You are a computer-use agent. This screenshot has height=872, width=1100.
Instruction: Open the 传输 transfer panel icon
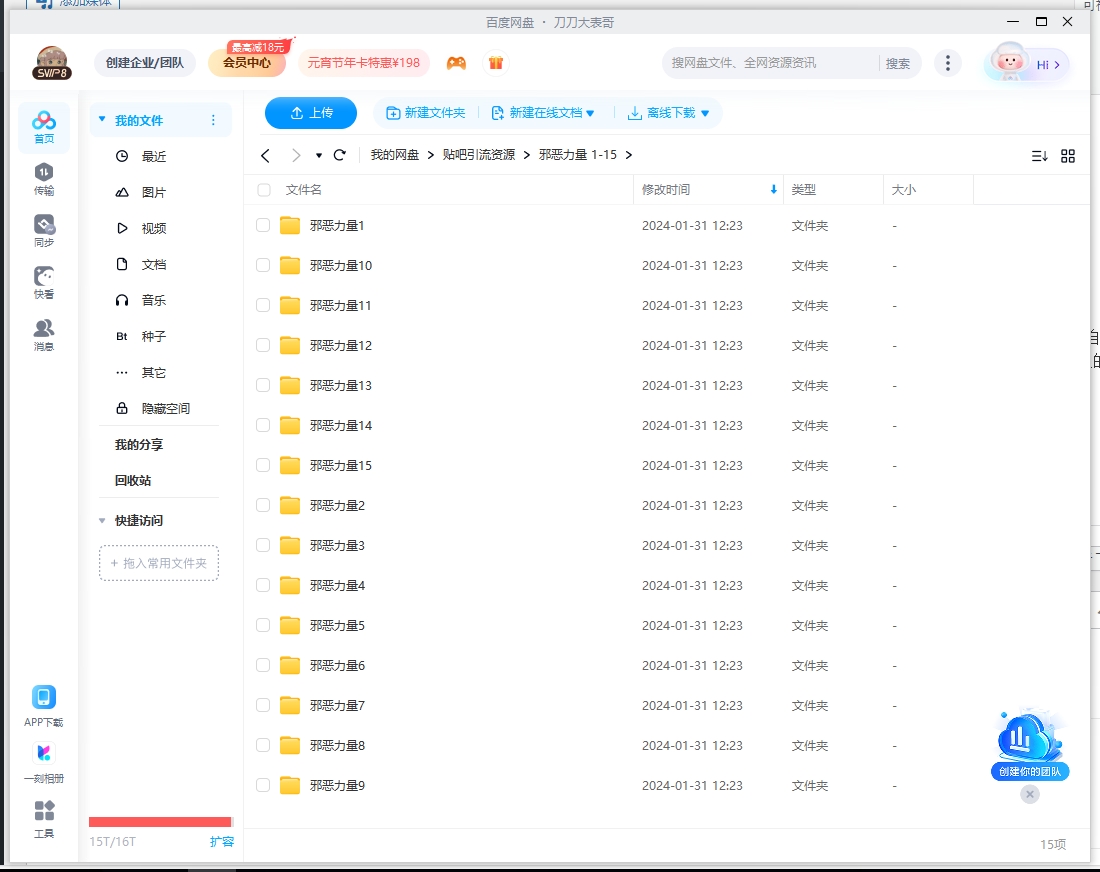point(44,180)
